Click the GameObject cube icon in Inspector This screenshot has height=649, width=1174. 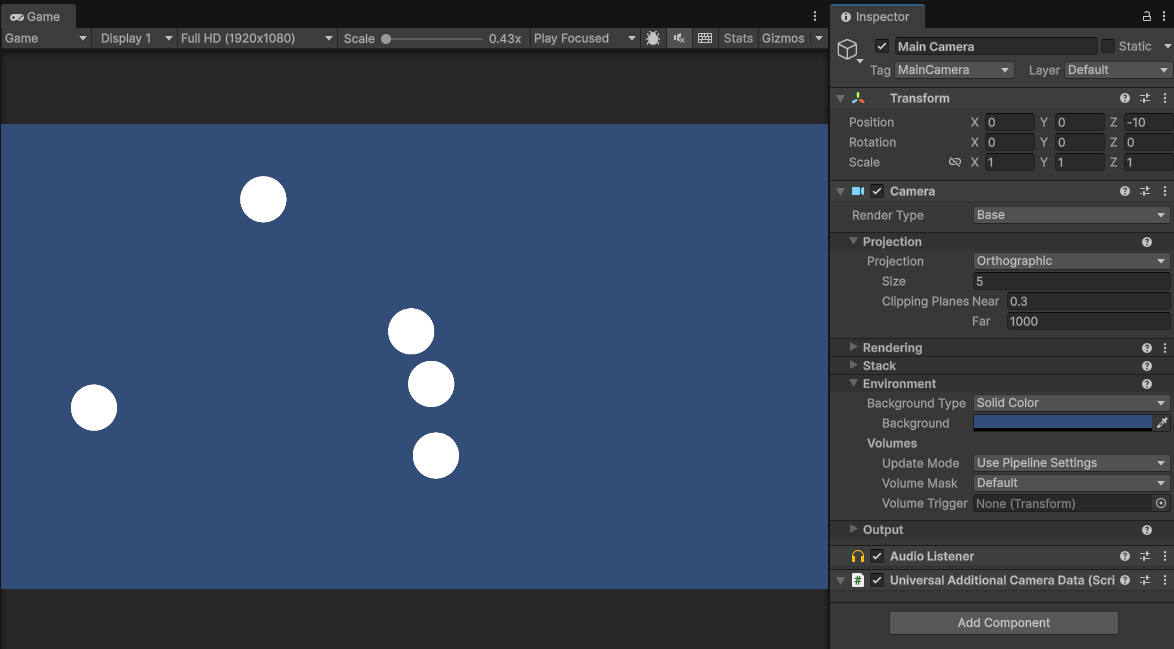tap(847, 49)
